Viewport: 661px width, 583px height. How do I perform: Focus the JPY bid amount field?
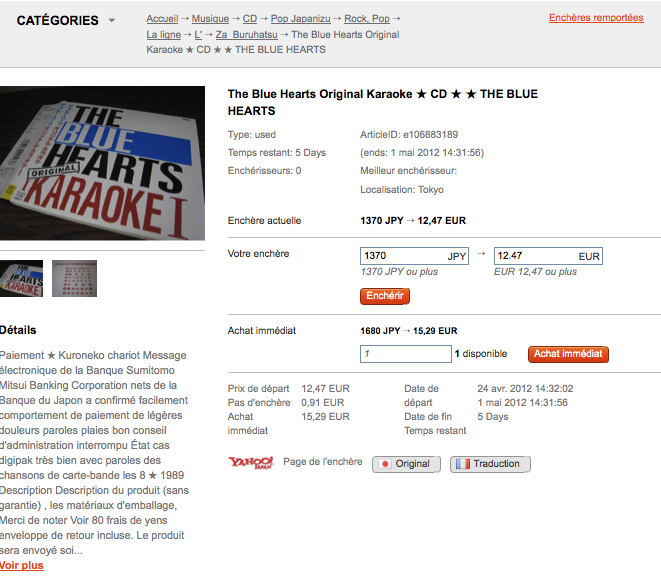click(414, 256)
